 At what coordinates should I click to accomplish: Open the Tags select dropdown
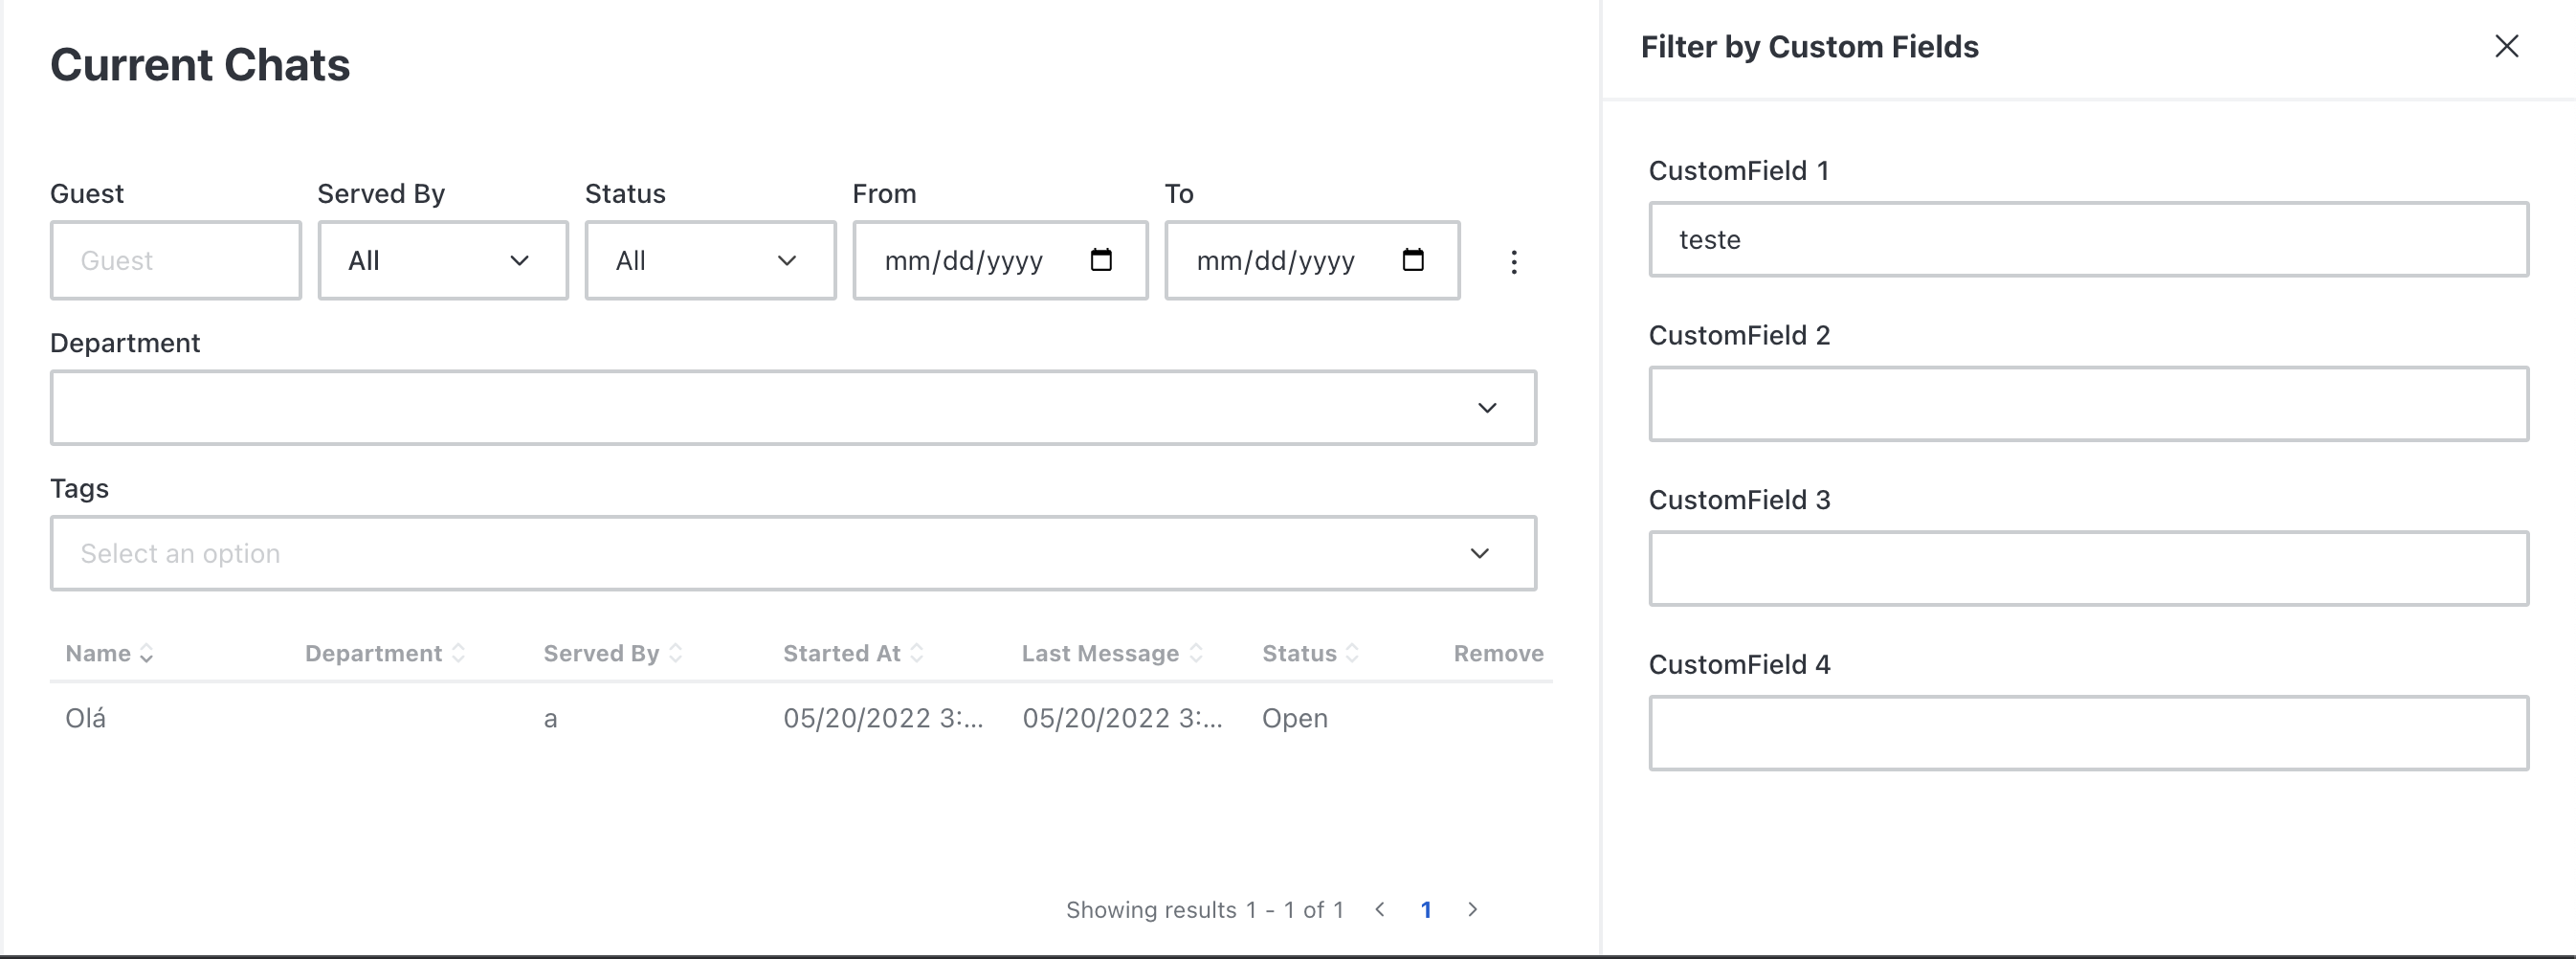(793, 553)
